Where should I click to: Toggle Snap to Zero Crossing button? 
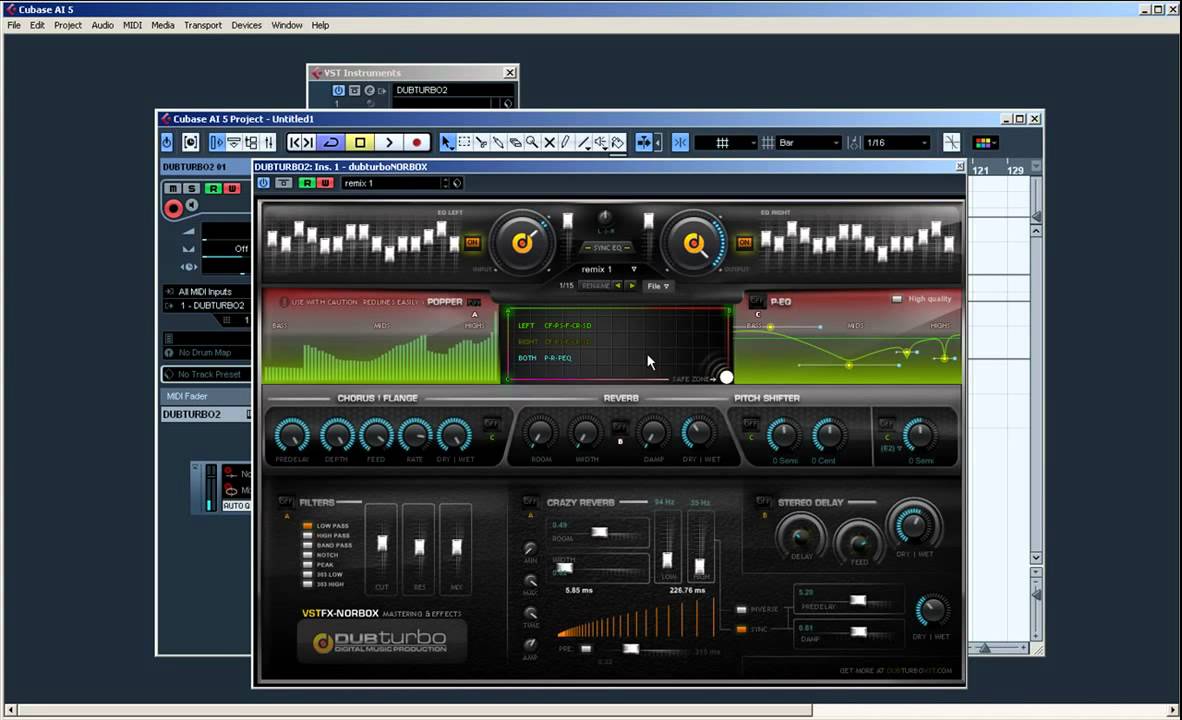click(680, 142)
